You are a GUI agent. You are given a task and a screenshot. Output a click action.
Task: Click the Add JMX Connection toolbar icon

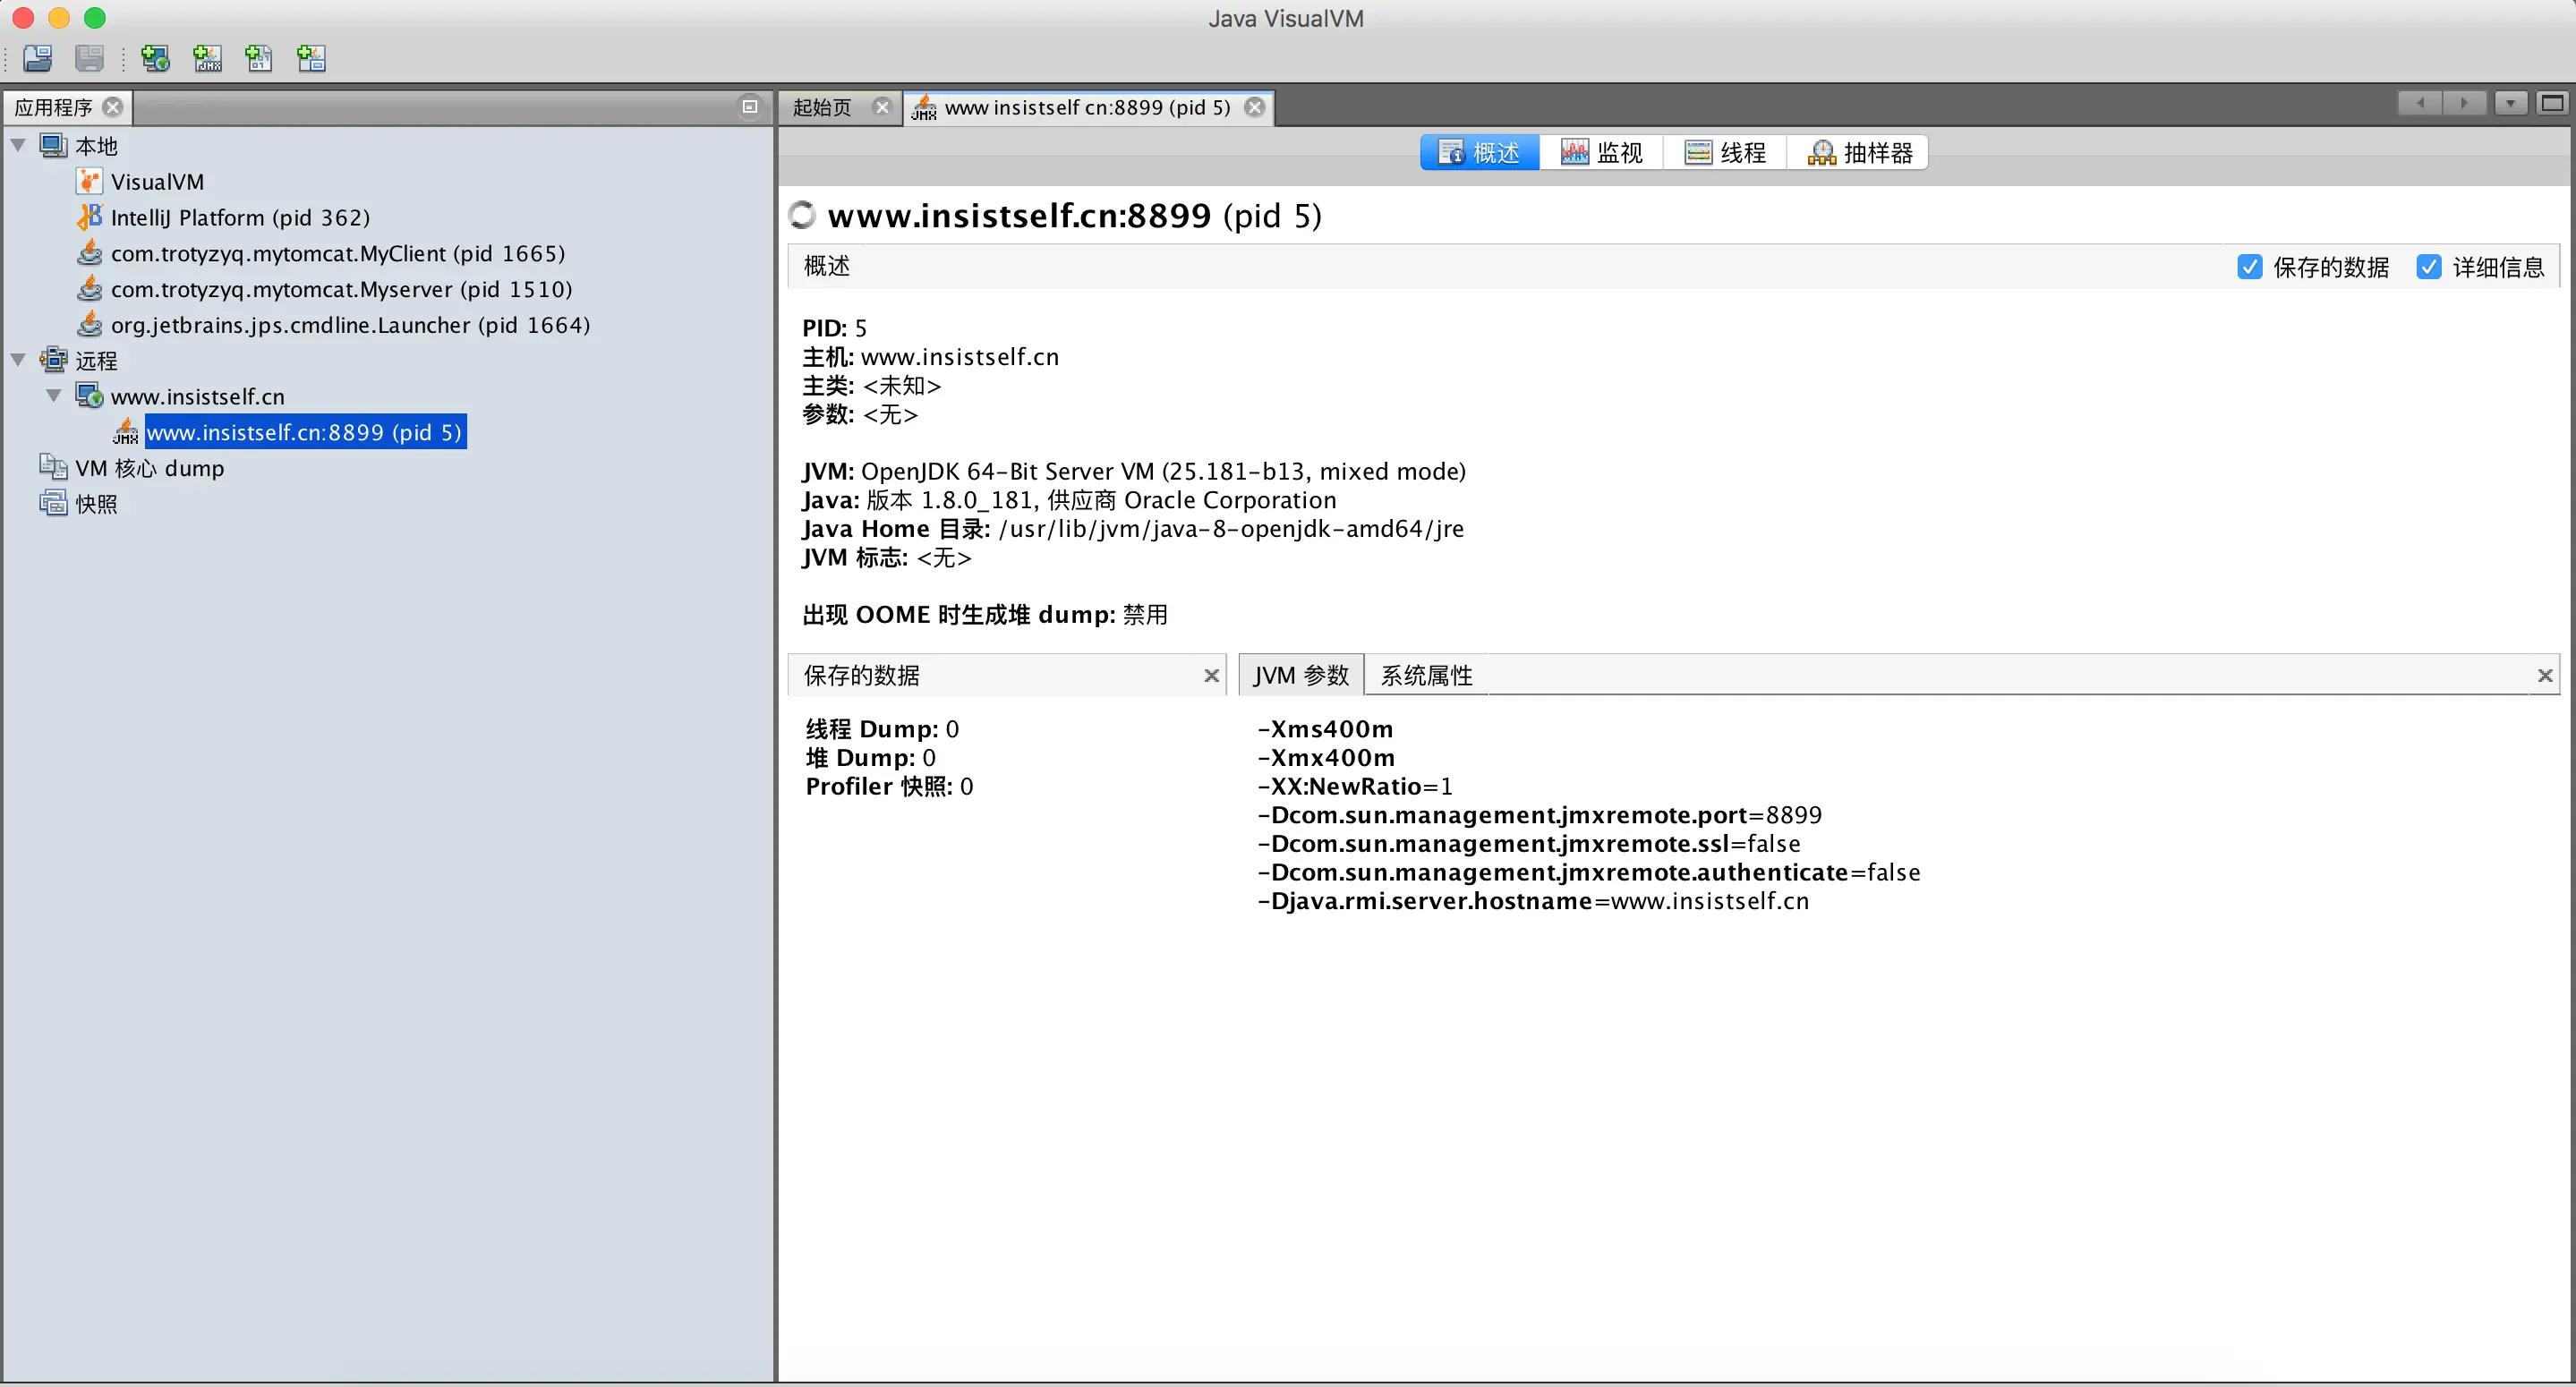click(x=207, y=58)
